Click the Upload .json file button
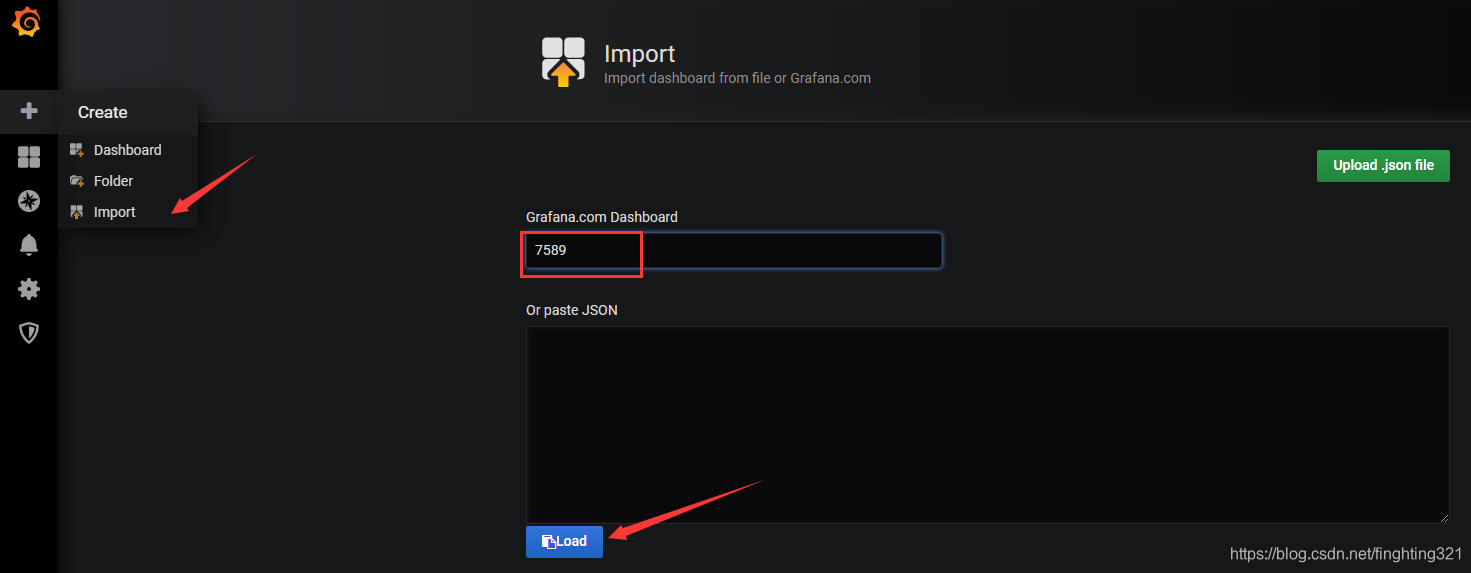The height and width of the screenshot is (573, 1471). [1383, 165]
